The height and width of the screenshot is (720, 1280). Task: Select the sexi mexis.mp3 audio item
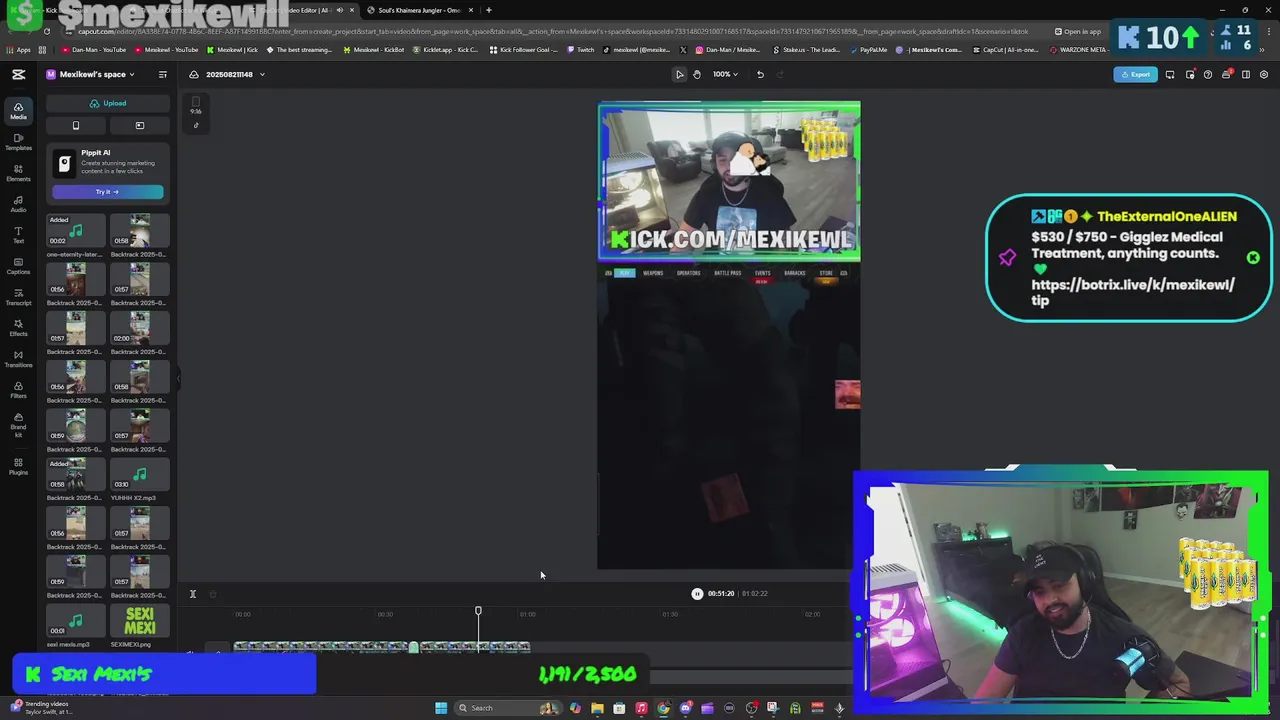pos(76,621)
